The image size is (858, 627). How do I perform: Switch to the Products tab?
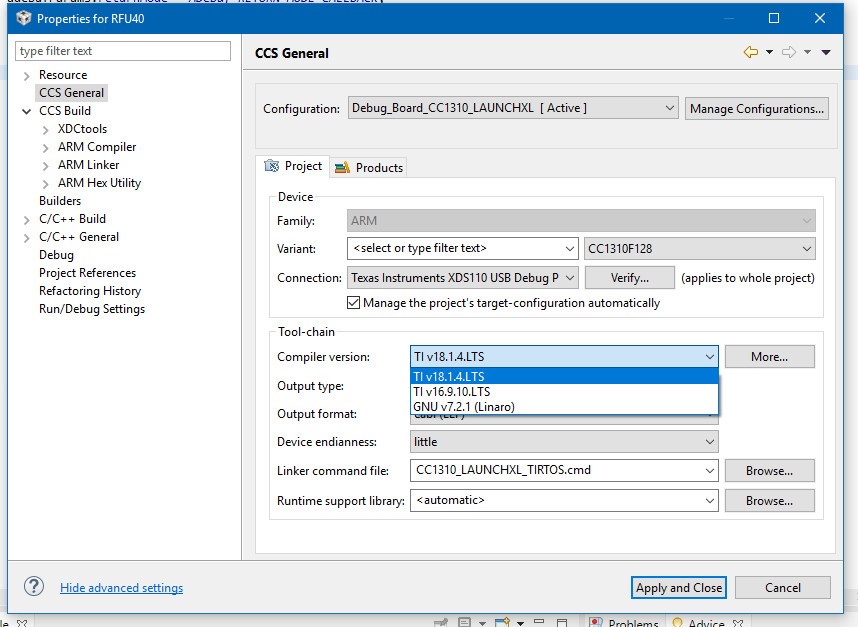tap(370, 167)
